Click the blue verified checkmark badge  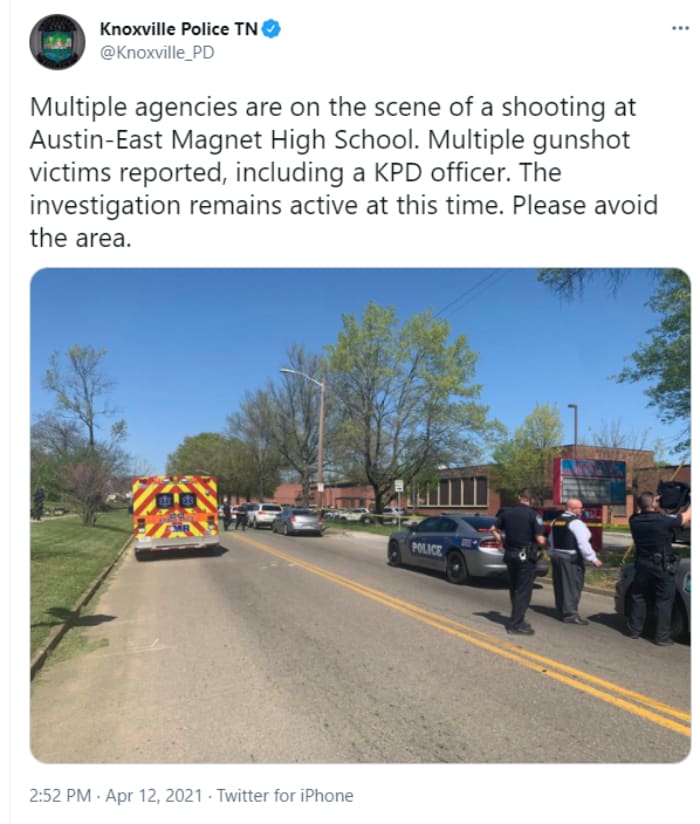click(271, 29)
